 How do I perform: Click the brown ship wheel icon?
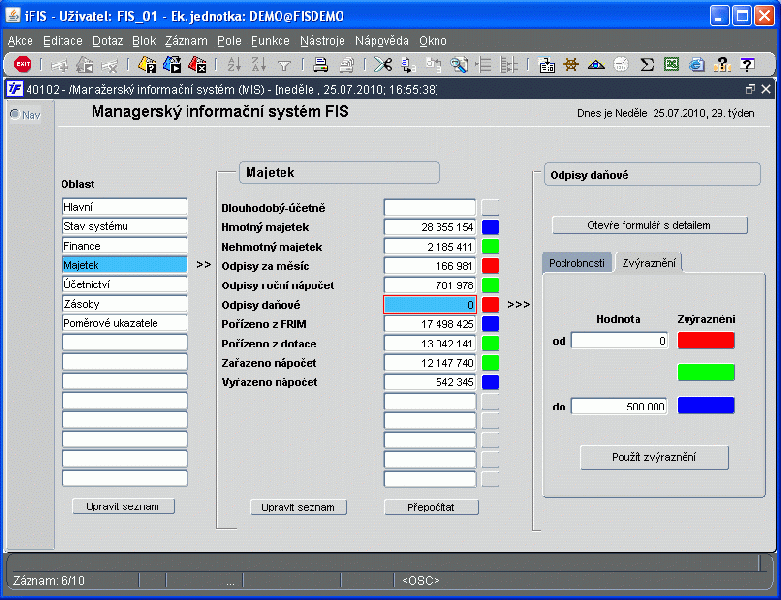click(x=571, y=64)
